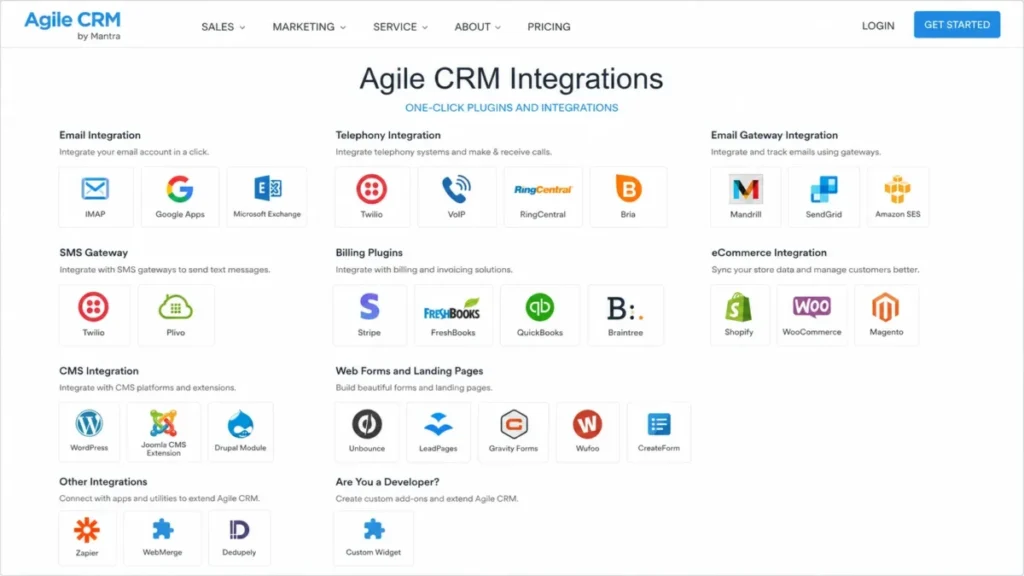This screenshot has width=1024, height=576.
Task: Click the Are You a Developer? heading
Action: point(387,482)
